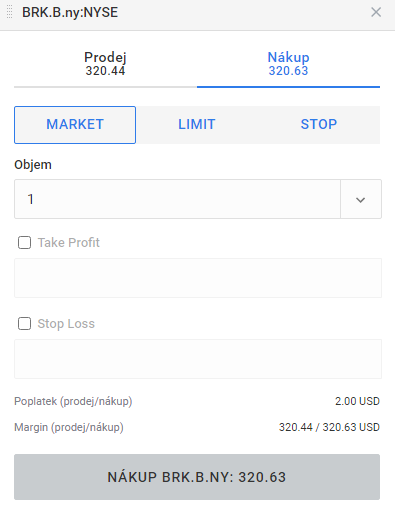The image size is (395, 517).
Task: Click the Stop Loss price field
Action: click(198, 359)
